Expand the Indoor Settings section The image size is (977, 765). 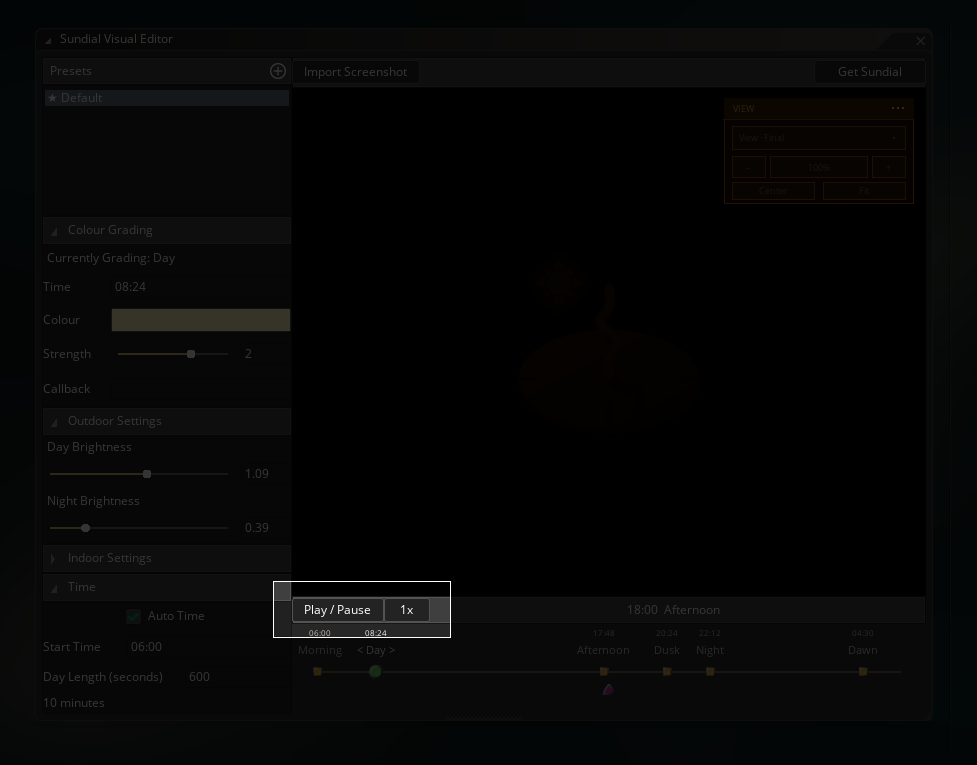click(x=53, y=559)
